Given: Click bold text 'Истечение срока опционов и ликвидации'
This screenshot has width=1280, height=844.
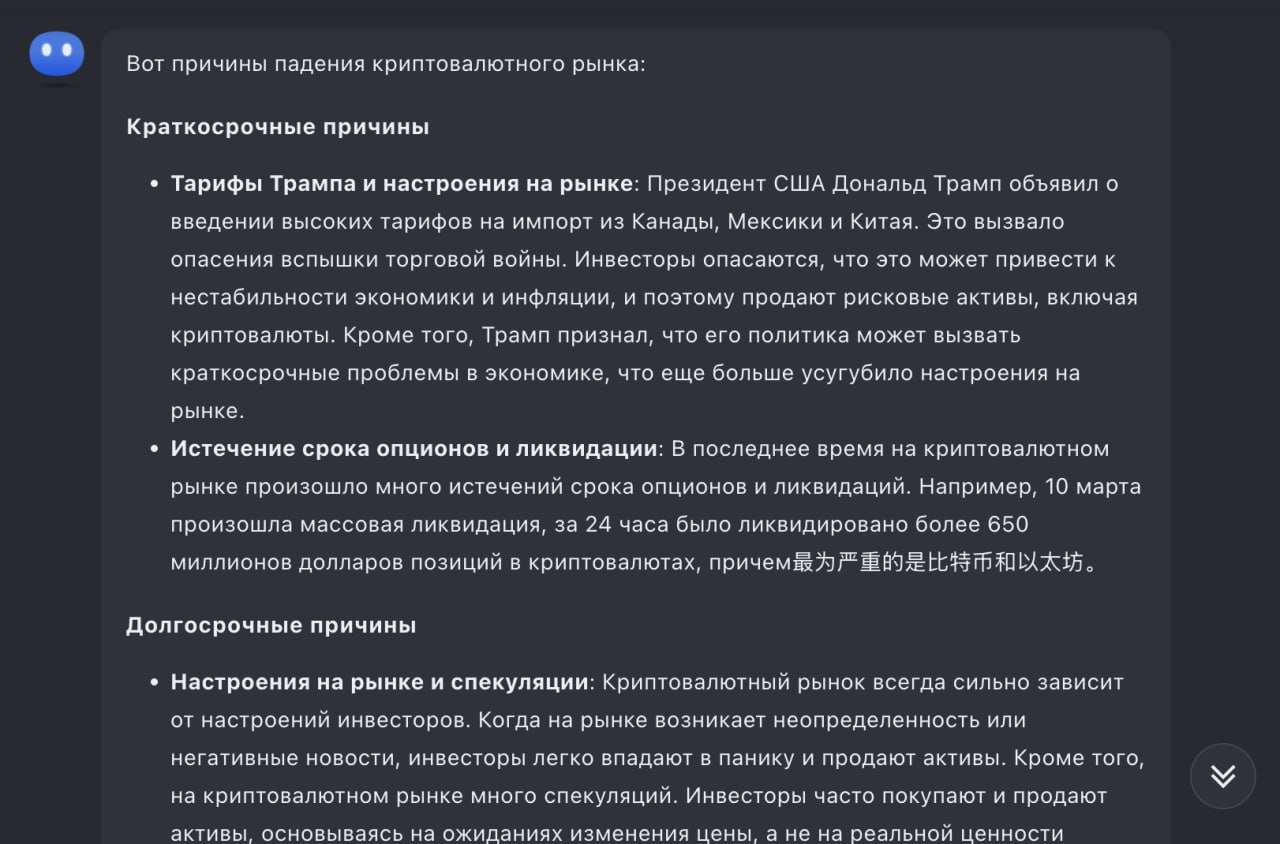Looking at the screenshot, I should coord(414,449).
